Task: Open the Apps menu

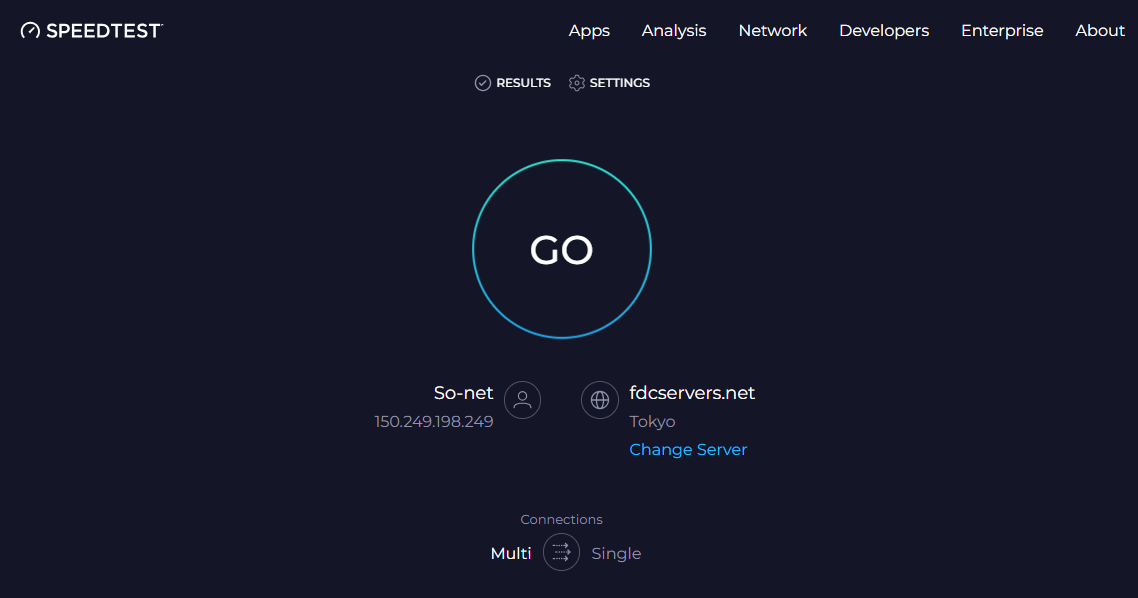Action: 589,31
